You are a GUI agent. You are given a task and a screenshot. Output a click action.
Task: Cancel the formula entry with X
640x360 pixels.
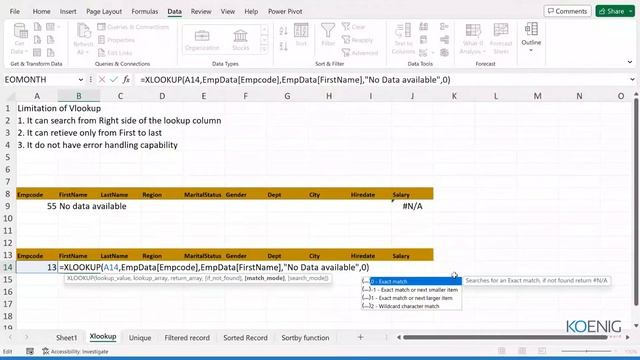(x=102, y=80)
